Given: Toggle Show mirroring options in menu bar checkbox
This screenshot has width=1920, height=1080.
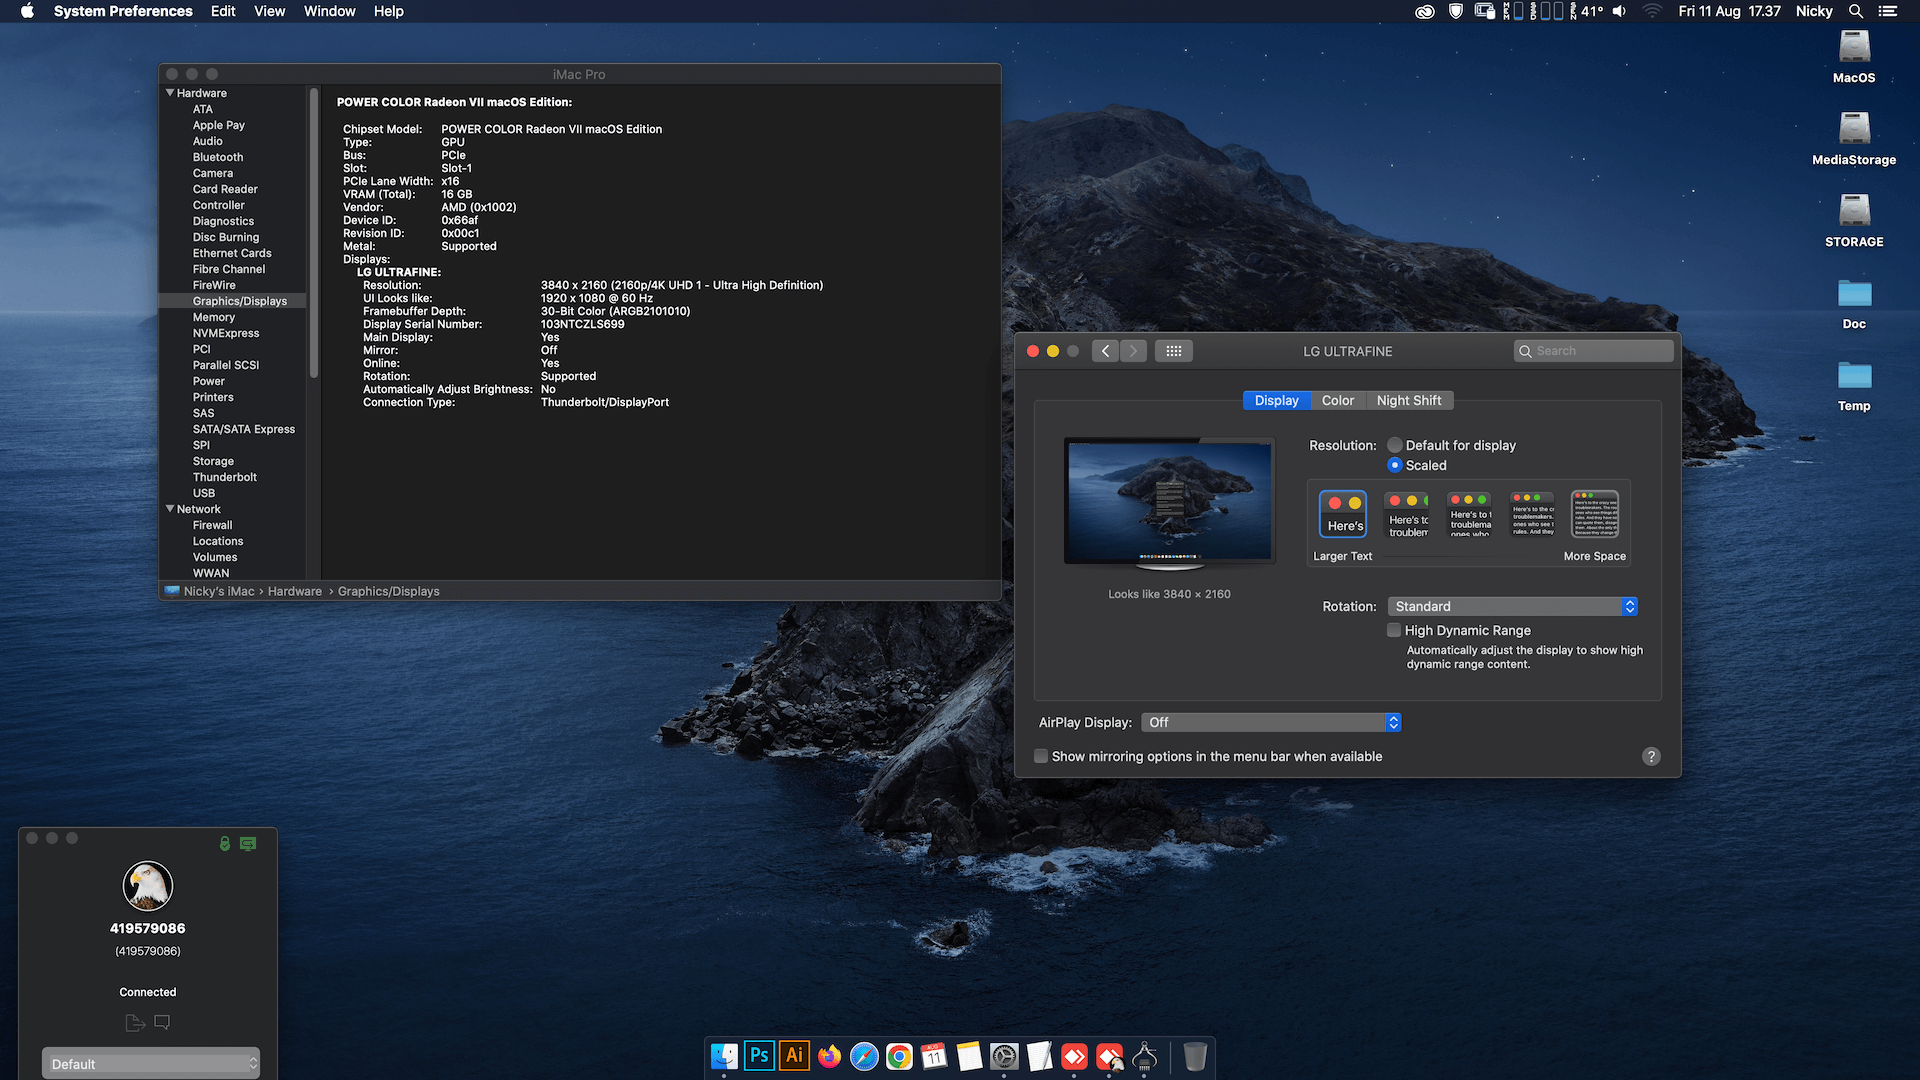Looking at the screenshot, I should (1041, 756).
